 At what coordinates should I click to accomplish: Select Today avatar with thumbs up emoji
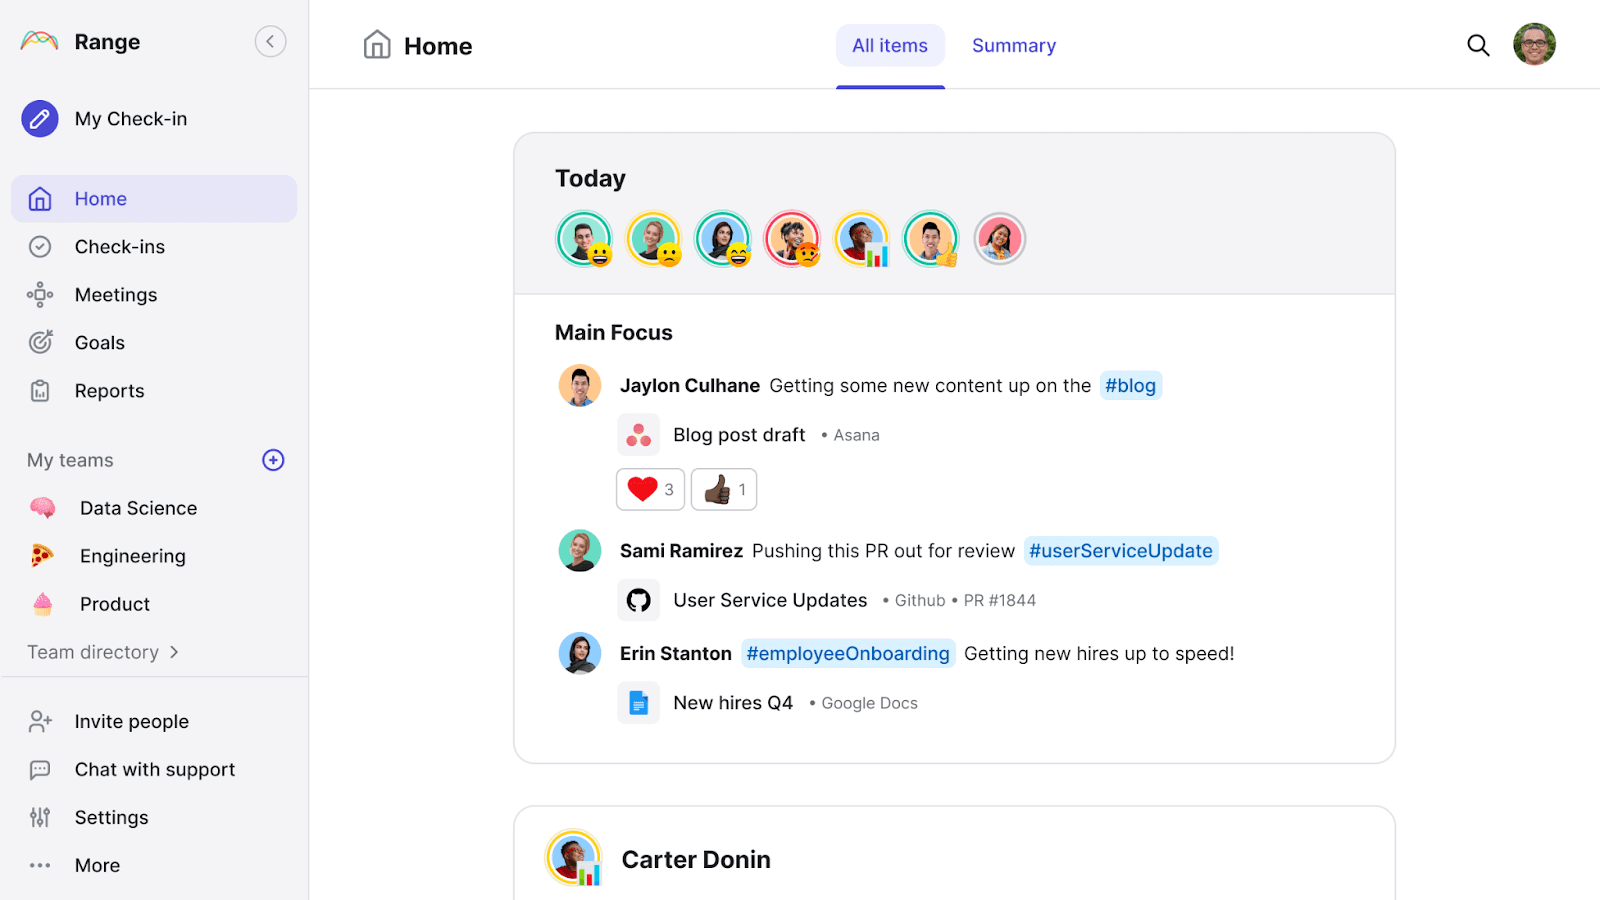click(931, 239)
